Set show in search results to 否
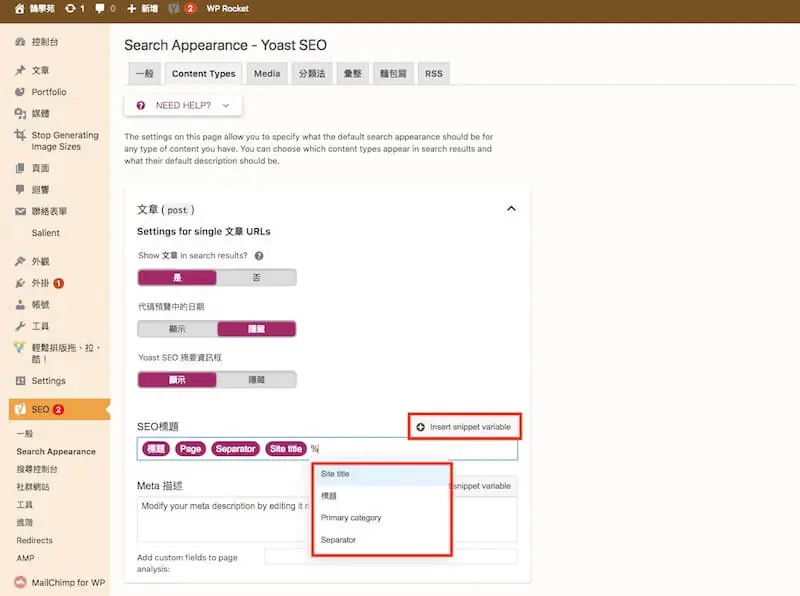Viewport: 800px width, 596px height. tap(256, 278)
